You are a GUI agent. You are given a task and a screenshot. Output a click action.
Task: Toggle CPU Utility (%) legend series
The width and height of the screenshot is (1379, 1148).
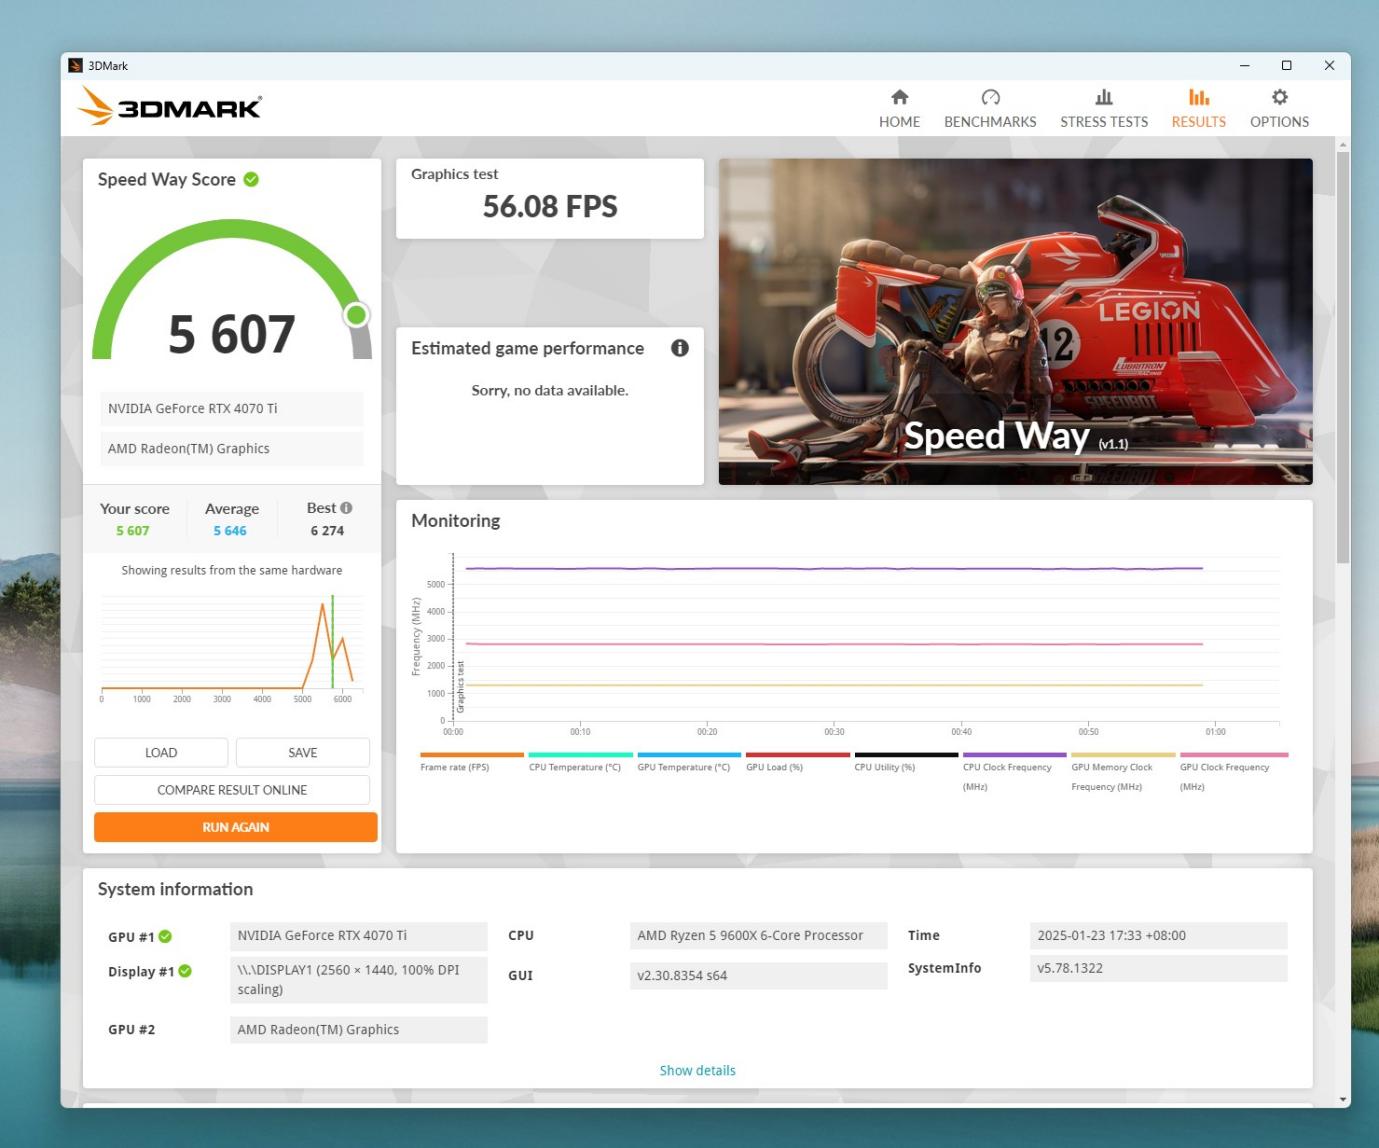coord(906,763)
